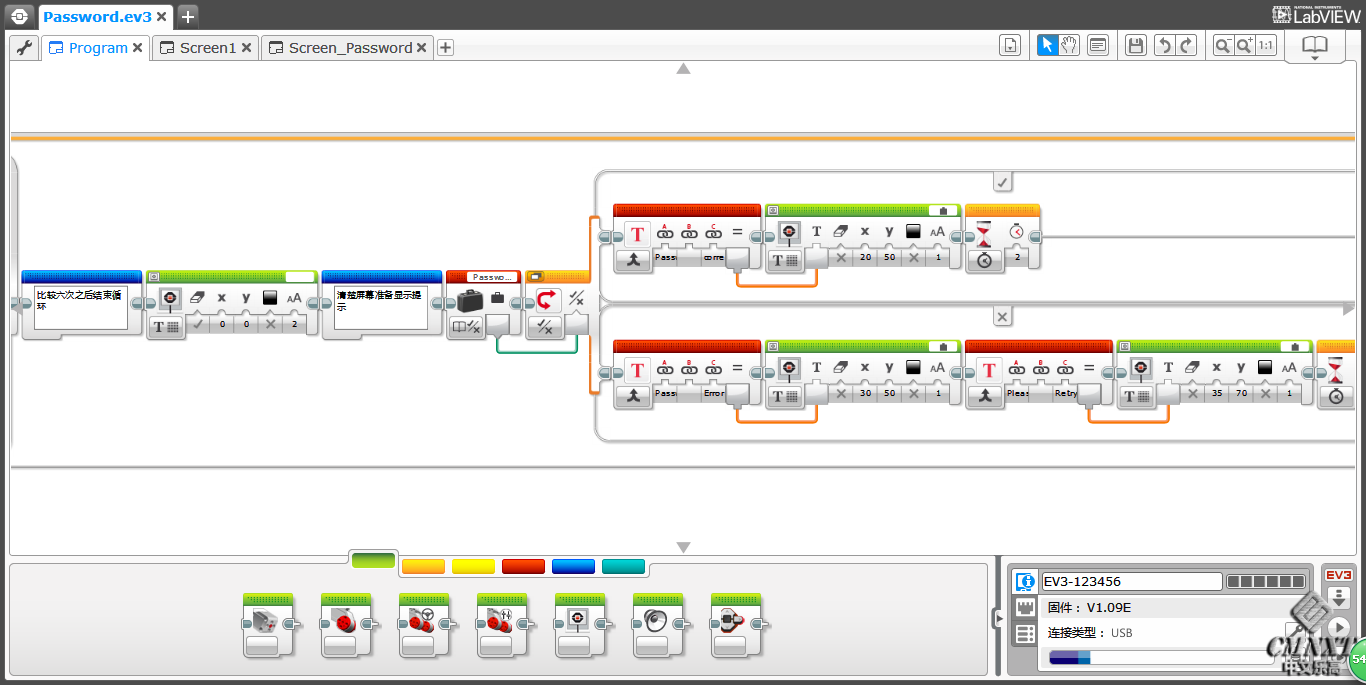Screen dimensions: 1366x685
Task: Reset zoom to 1:1
Action: click(x=1266, y=45)
